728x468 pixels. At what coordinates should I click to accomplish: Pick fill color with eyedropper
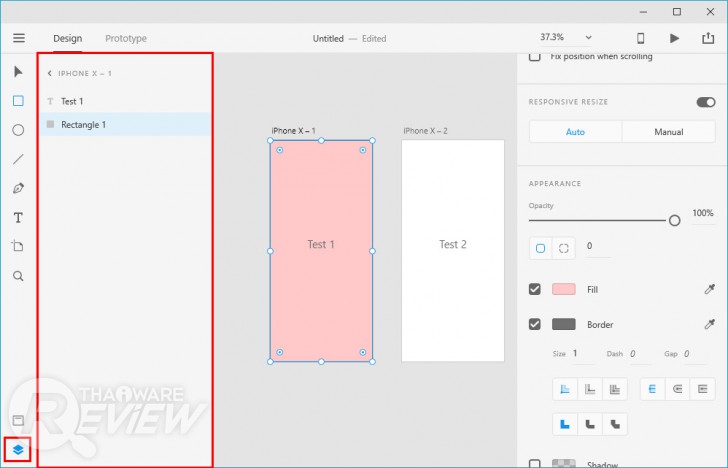[709, 289]
